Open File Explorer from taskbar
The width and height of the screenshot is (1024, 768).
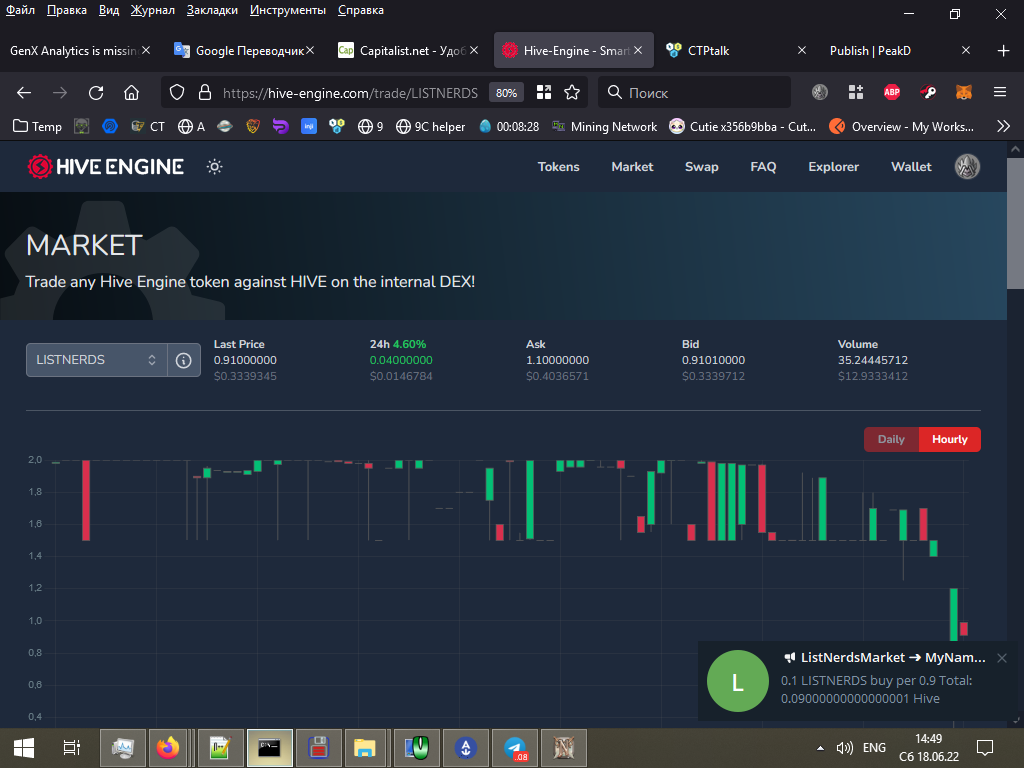tap(364, 748)
